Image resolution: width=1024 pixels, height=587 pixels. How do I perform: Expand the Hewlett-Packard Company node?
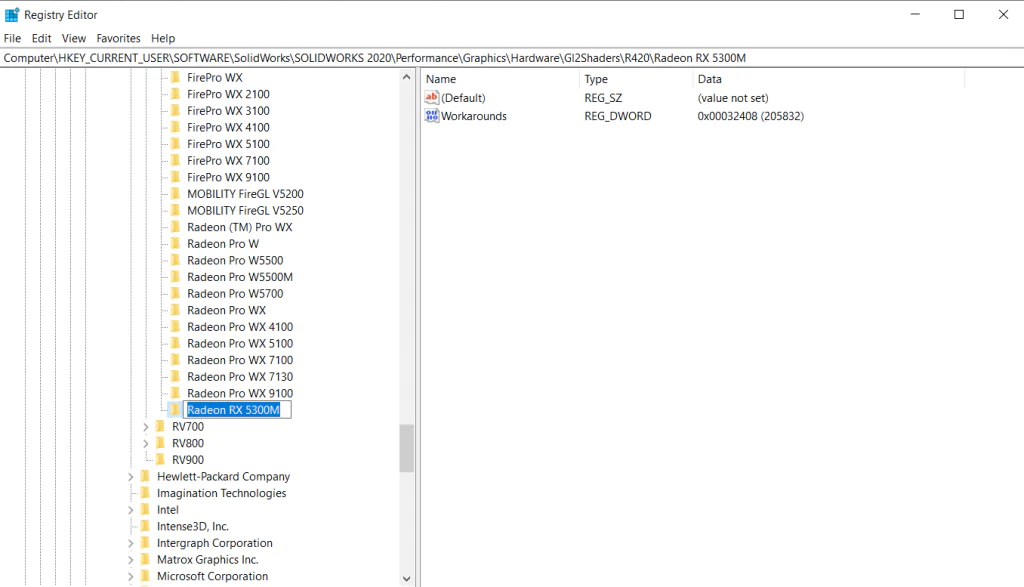(131, 477)
